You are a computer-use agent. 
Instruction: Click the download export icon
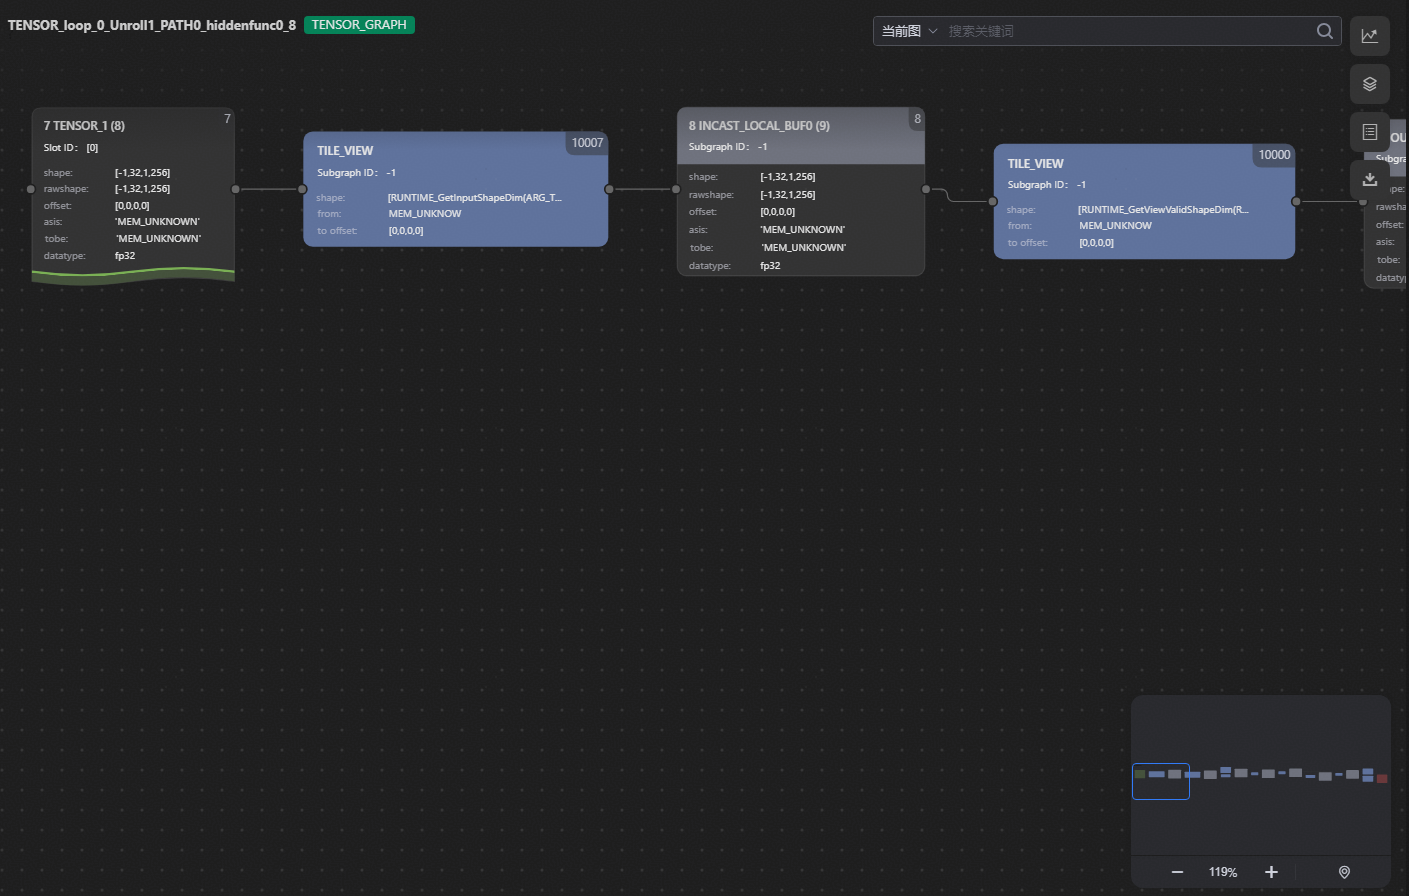[1369, 180]
